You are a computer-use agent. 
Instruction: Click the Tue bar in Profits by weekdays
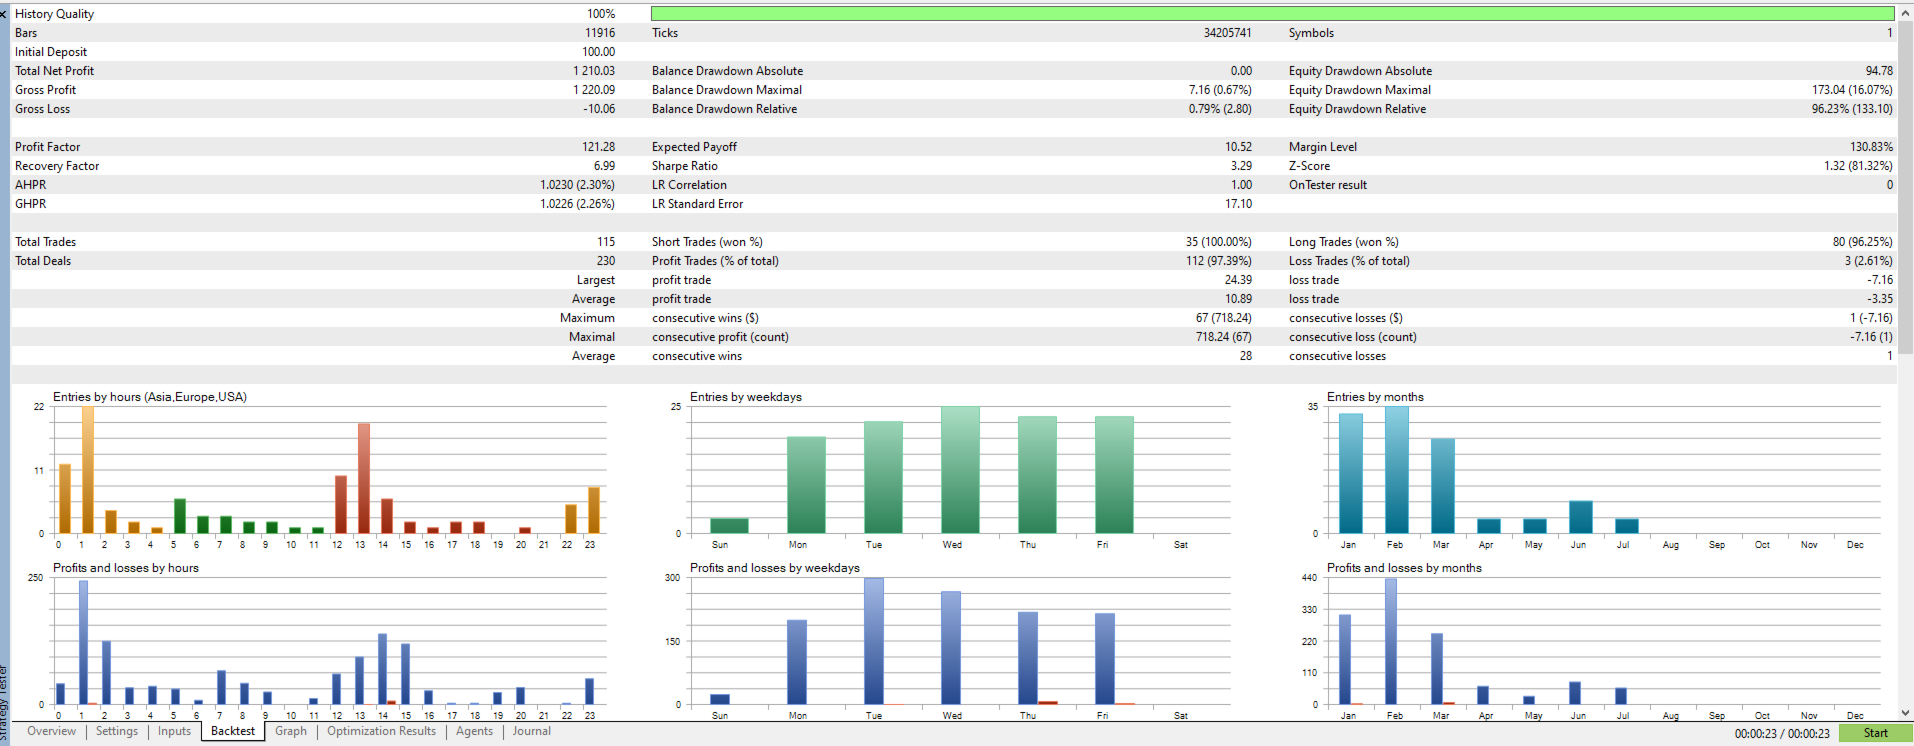coord(874,641)
